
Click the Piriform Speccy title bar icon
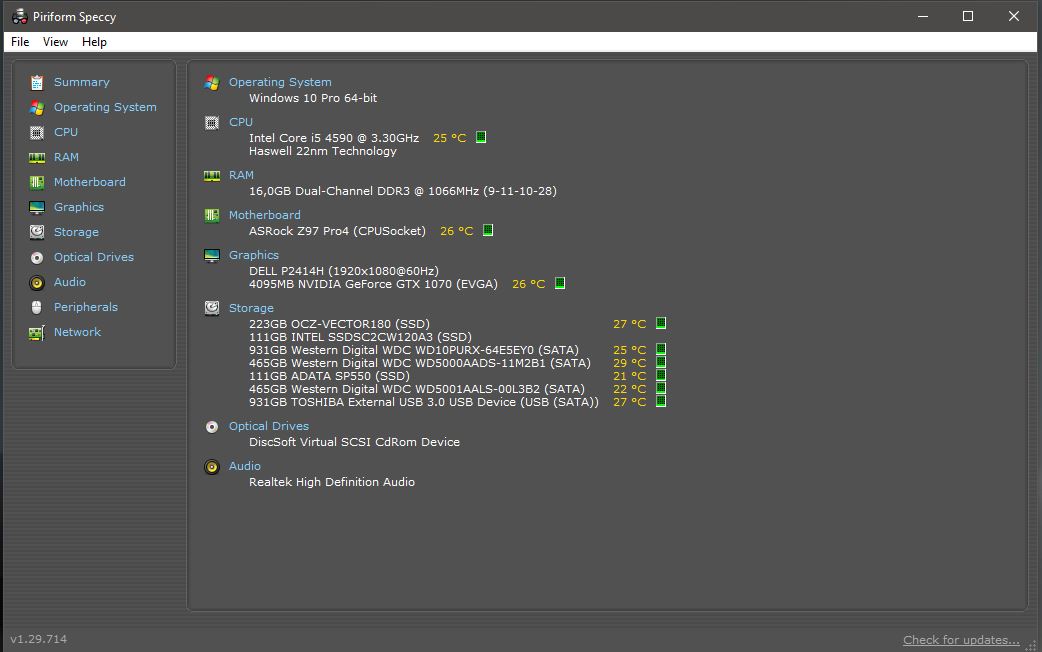point(19,16)
